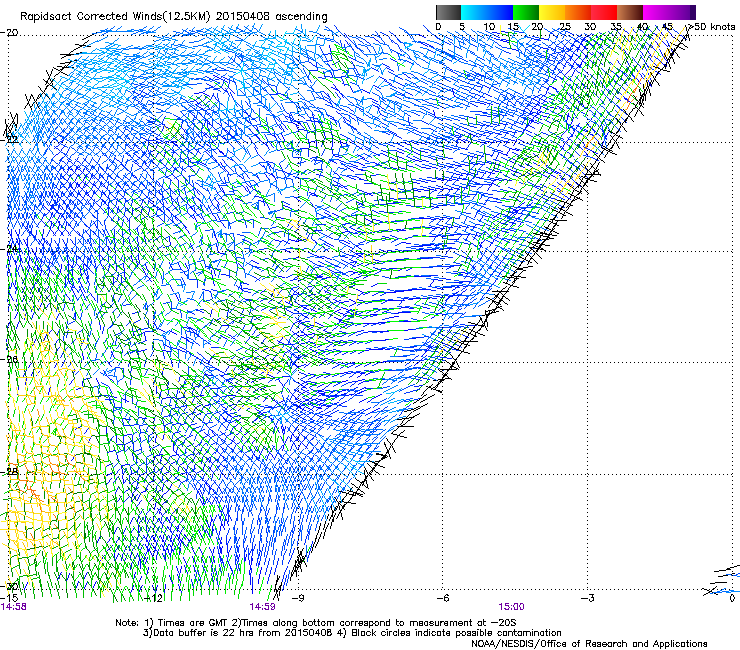
Task: Click the 14:59 time label
Action: click(x=262, y=607)
